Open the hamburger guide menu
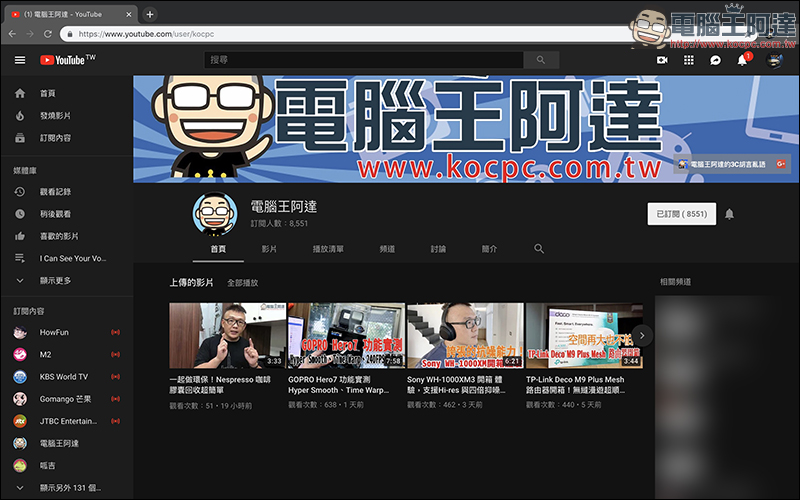800x500 pixels. click(x=20, y=60)
